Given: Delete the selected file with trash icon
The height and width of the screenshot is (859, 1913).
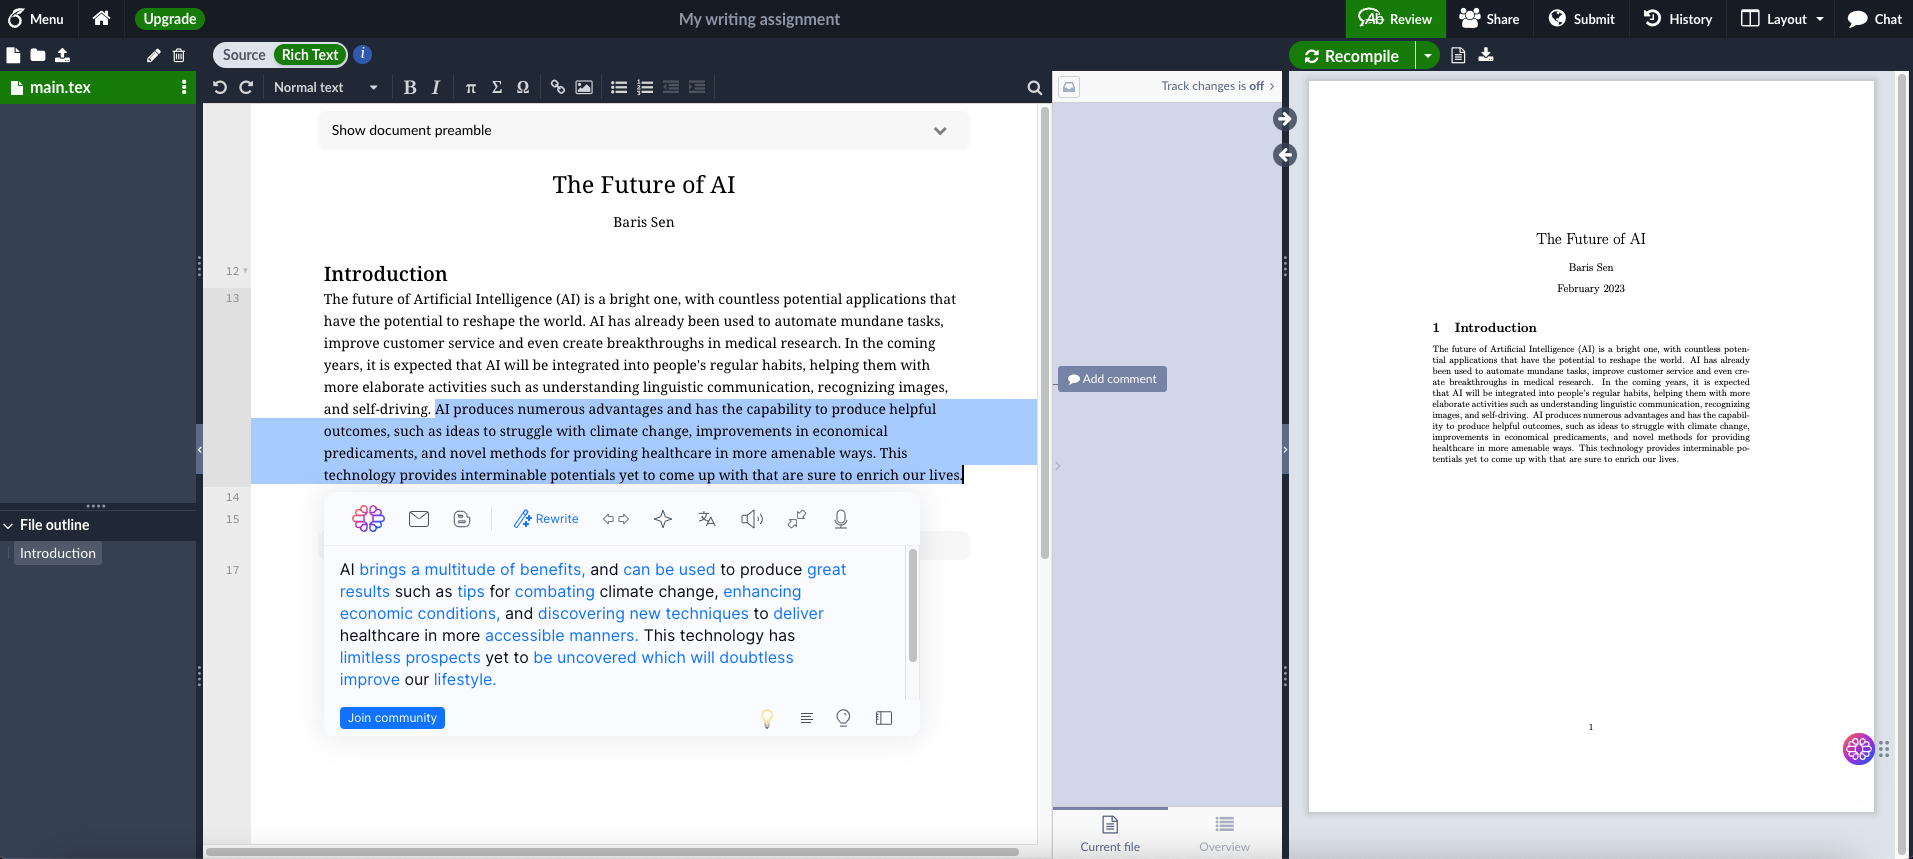Looking at the screenshot, I should (x=179, y=55).
